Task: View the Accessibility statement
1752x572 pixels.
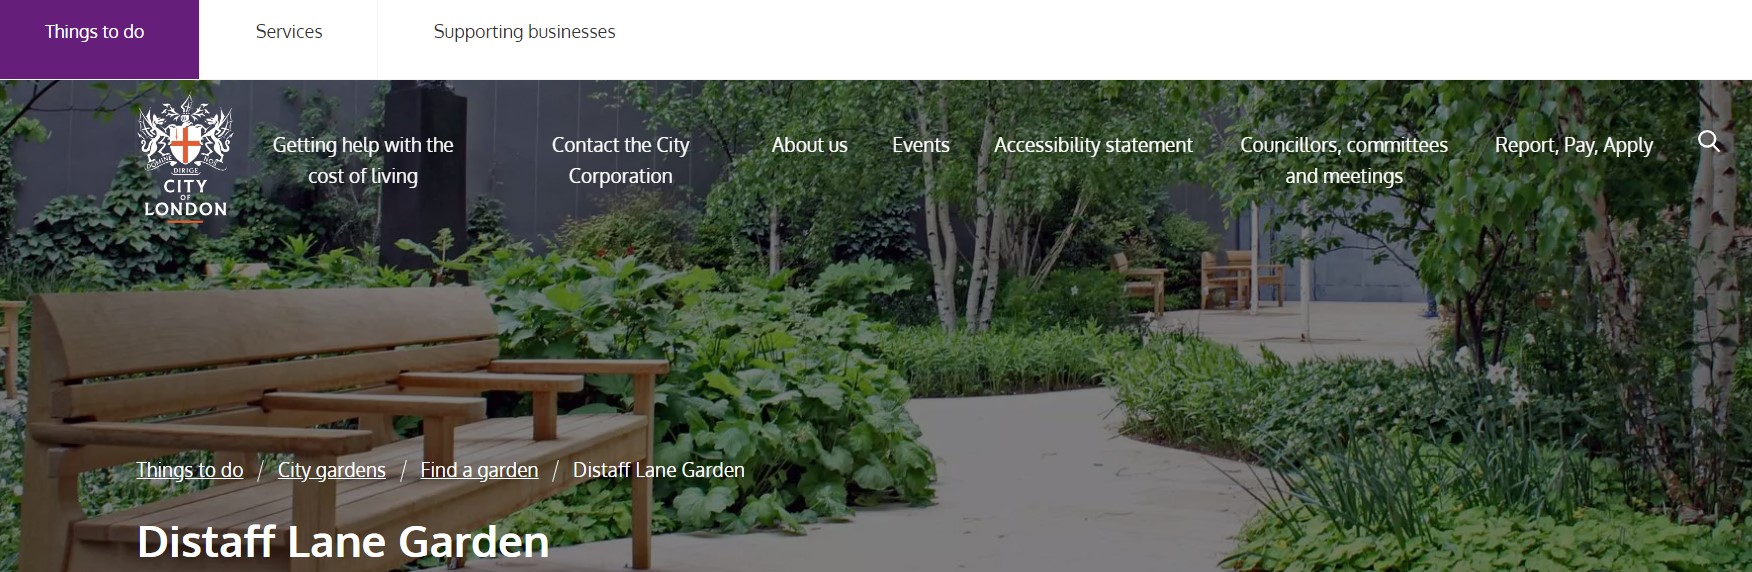Action: pyautogui.click(x=1093, y=145)
